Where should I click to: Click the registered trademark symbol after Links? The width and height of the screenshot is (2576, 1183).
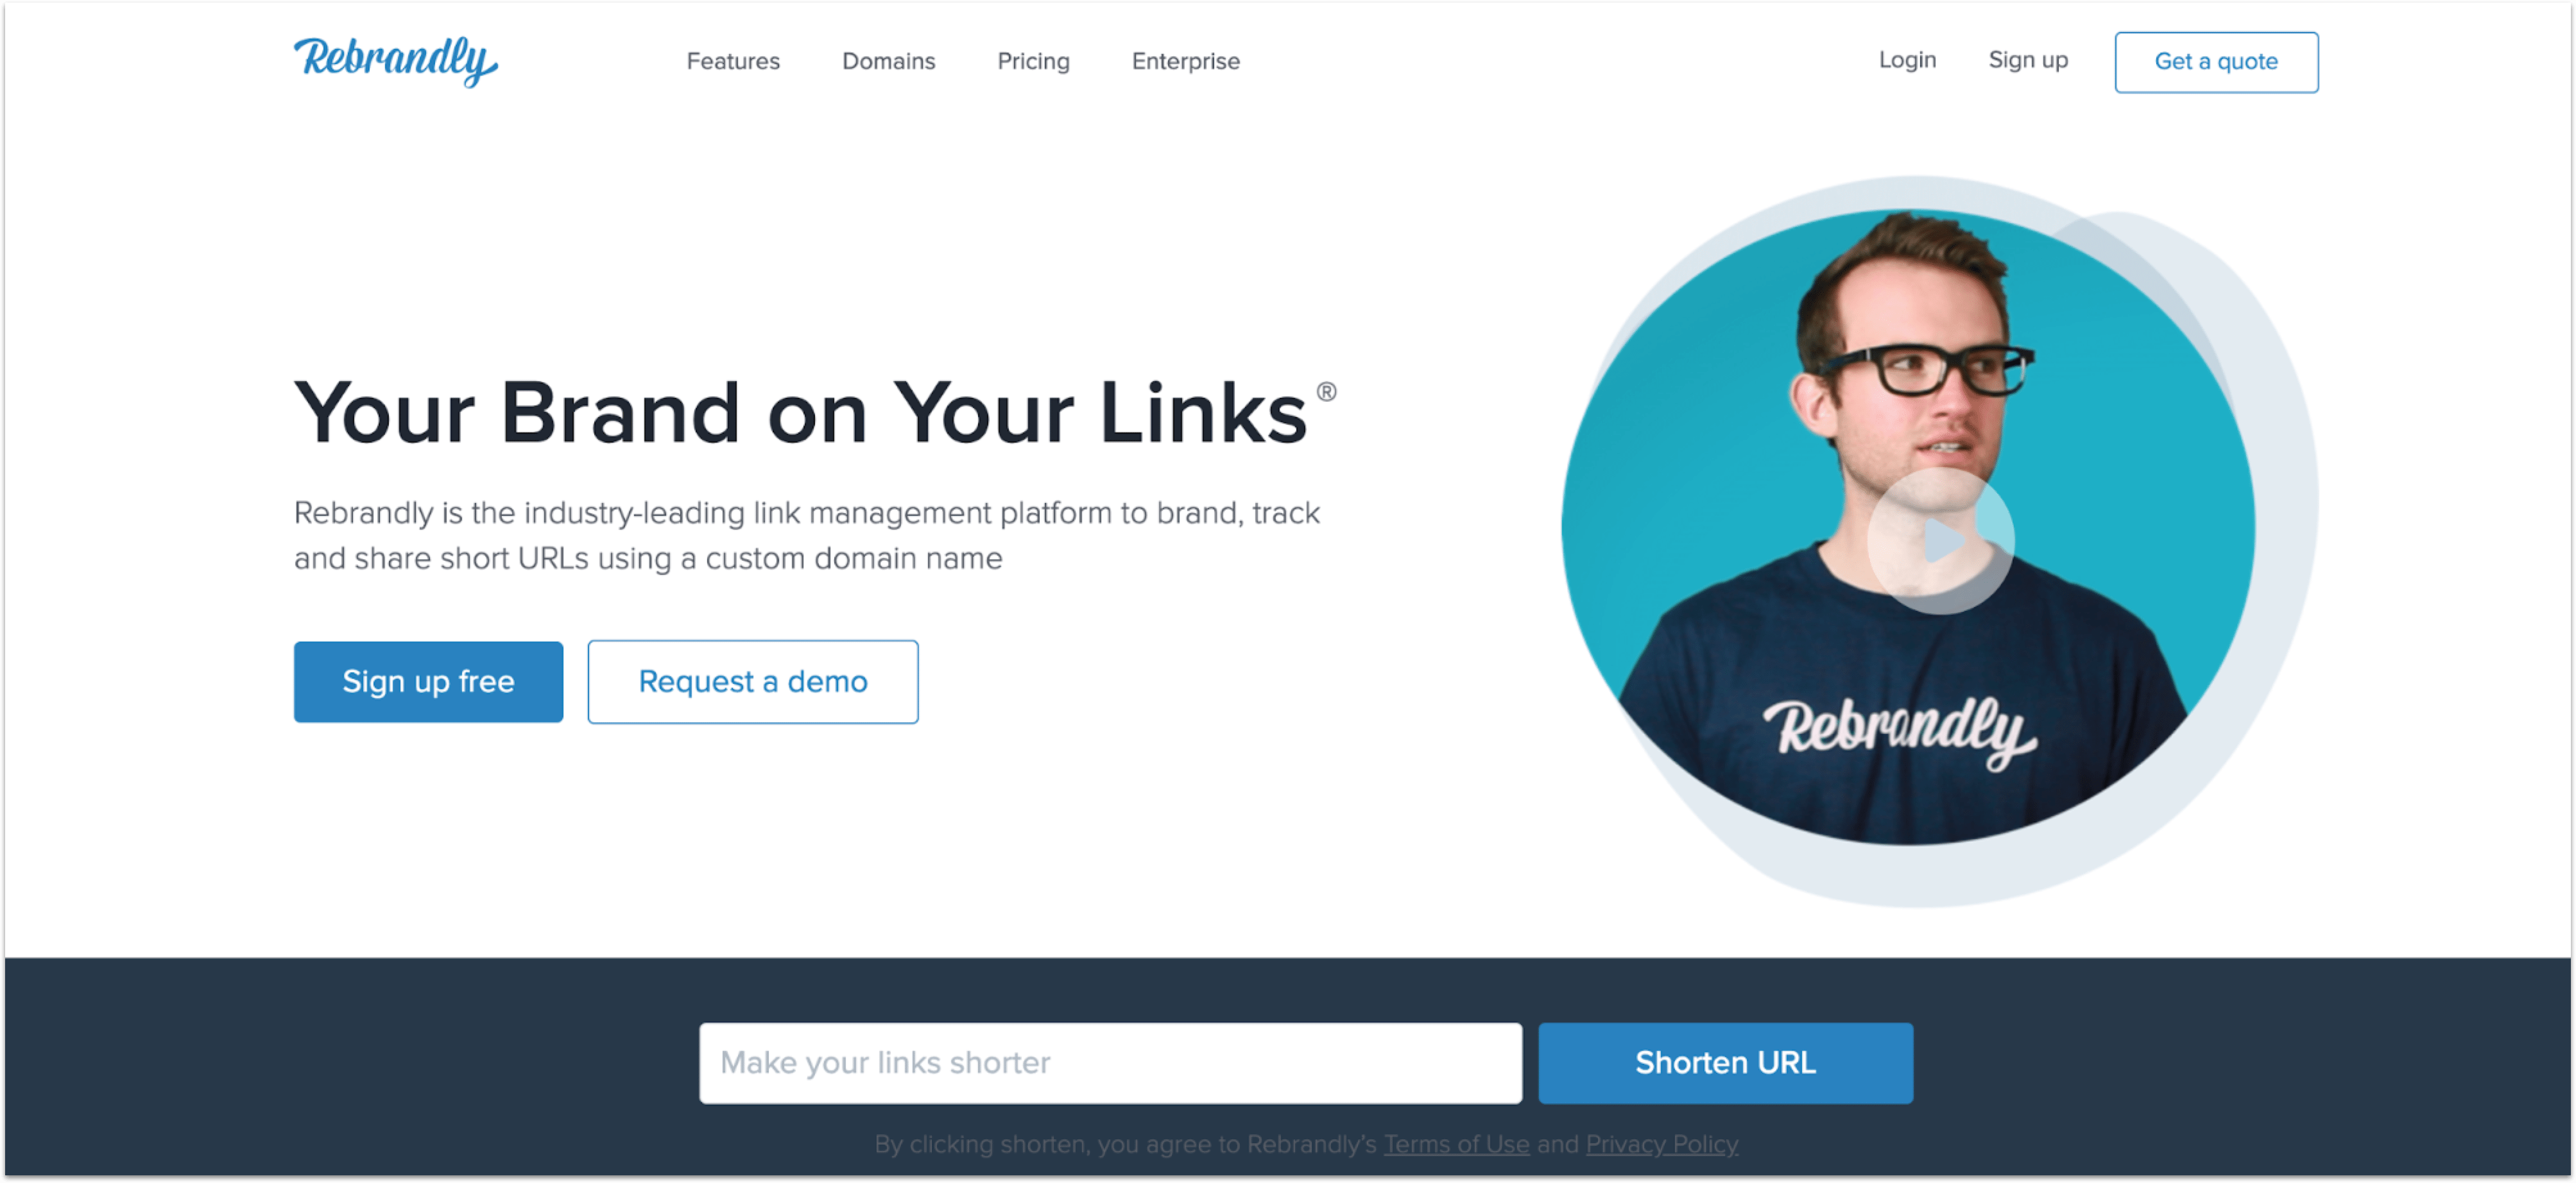[1325, 392]
